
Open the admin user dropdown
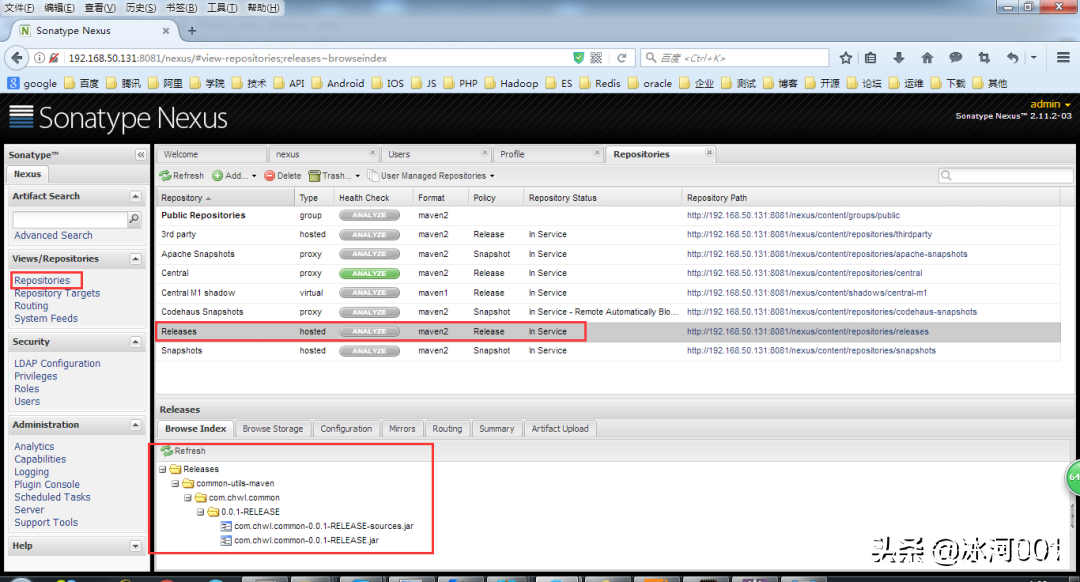click(x=1050, y=104)
